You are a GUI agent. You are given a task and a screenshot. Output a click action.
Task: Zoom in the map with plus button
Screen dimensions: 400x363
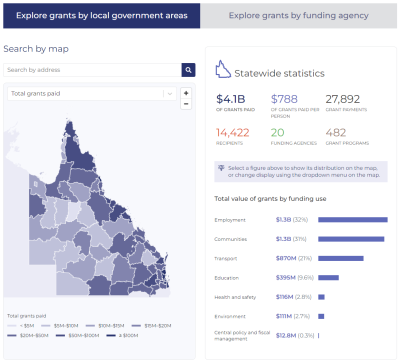tap(186, 93)
